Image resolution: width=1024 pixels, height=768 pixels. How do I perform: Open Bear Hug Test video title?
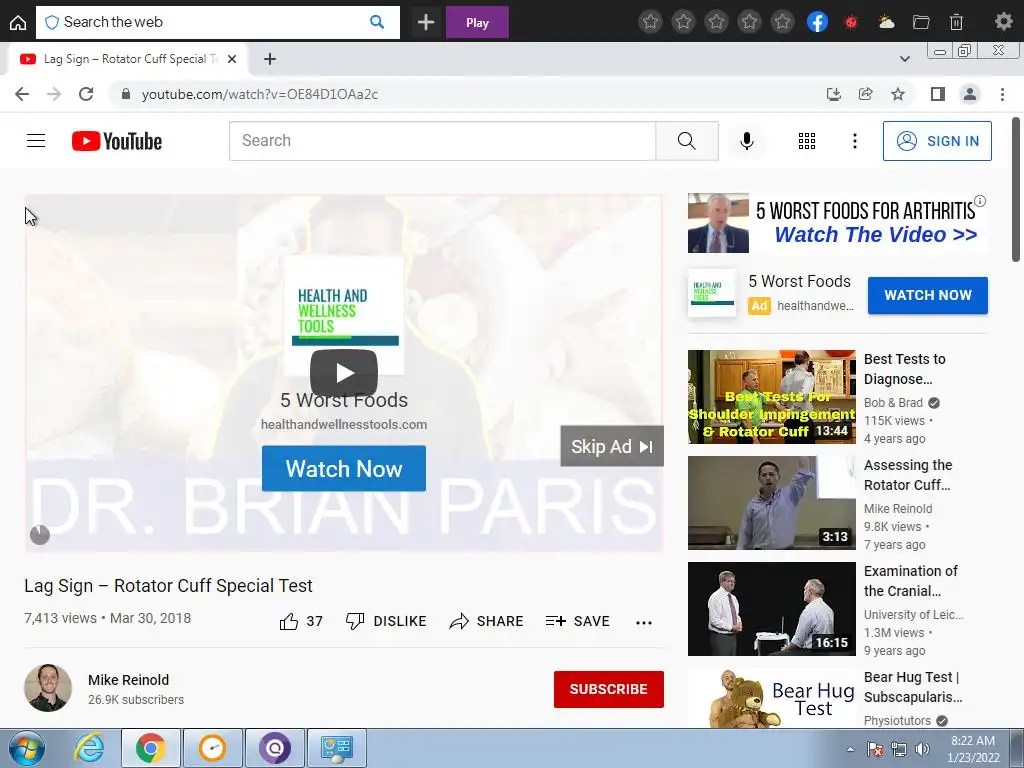click(x=913, y=687)
